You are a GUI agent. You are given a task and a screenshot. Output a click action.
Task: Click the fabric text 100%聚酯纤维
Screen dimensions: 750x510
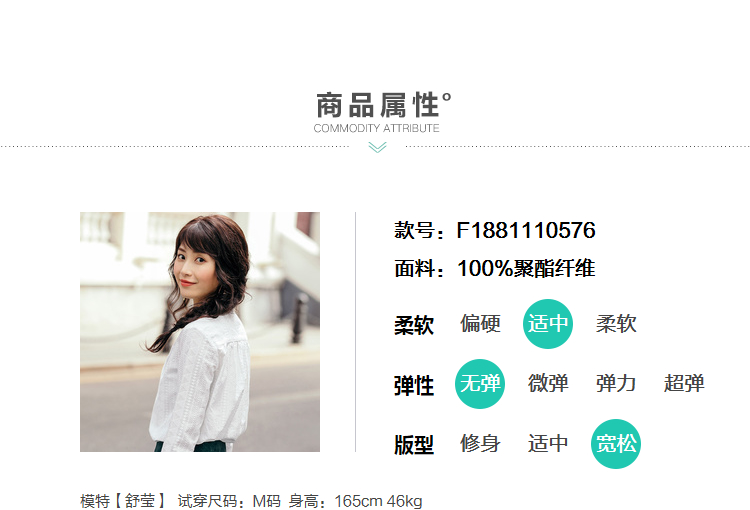pos(526,268)
